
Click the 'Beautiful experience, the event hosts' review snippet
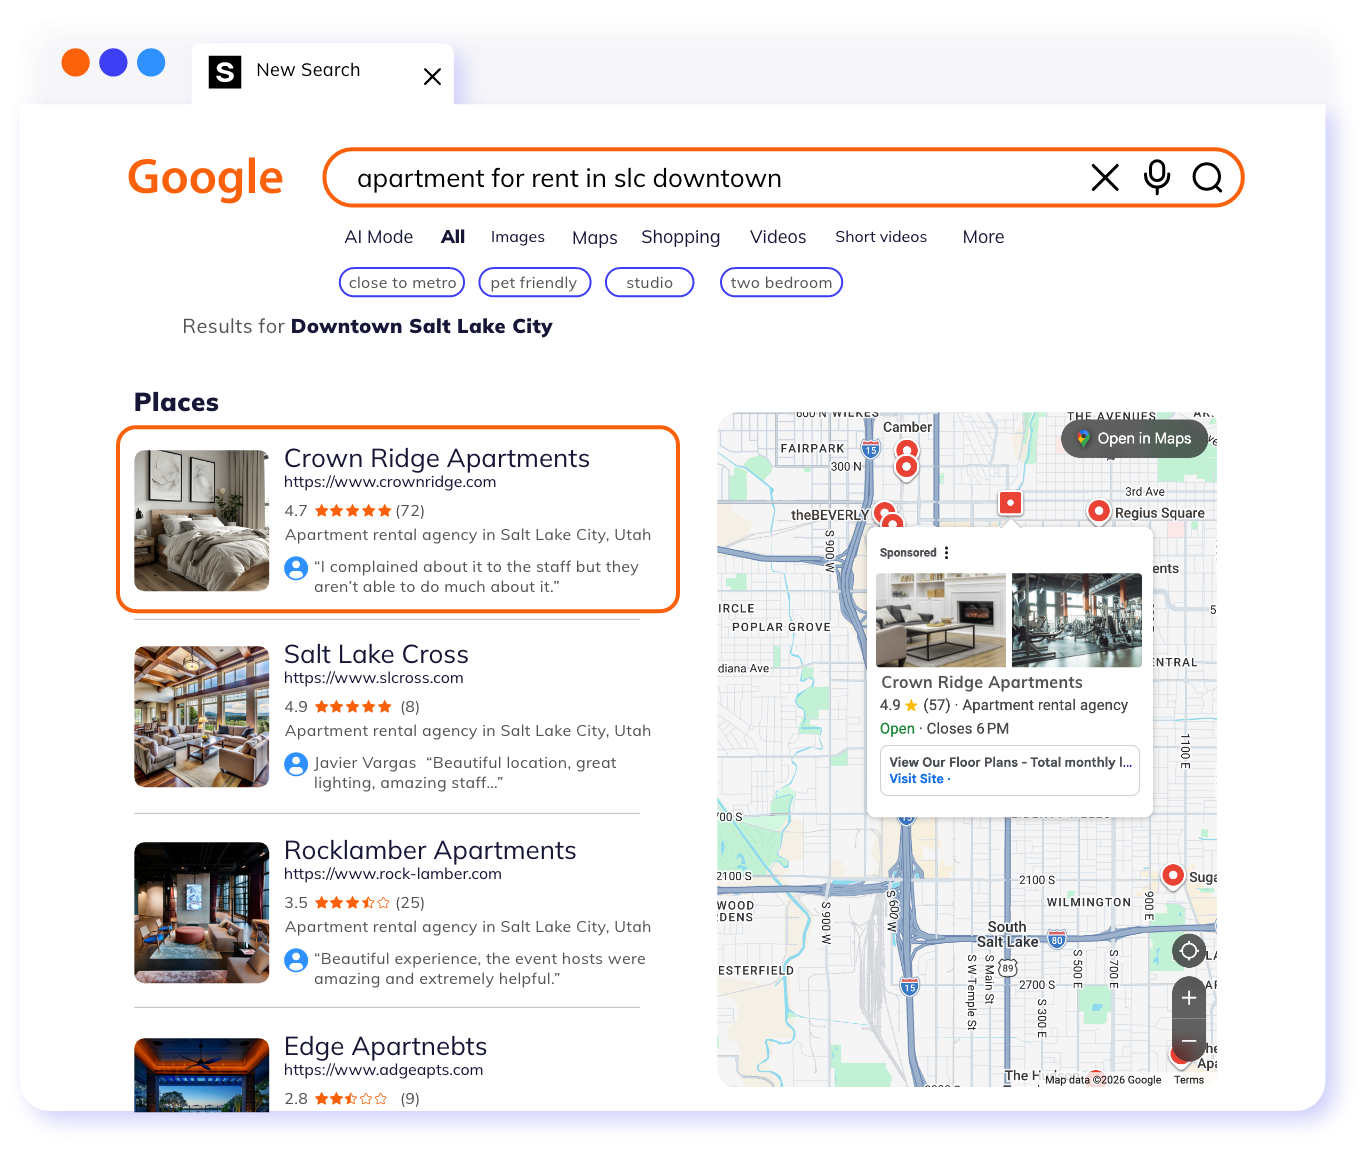click(480, 969)
